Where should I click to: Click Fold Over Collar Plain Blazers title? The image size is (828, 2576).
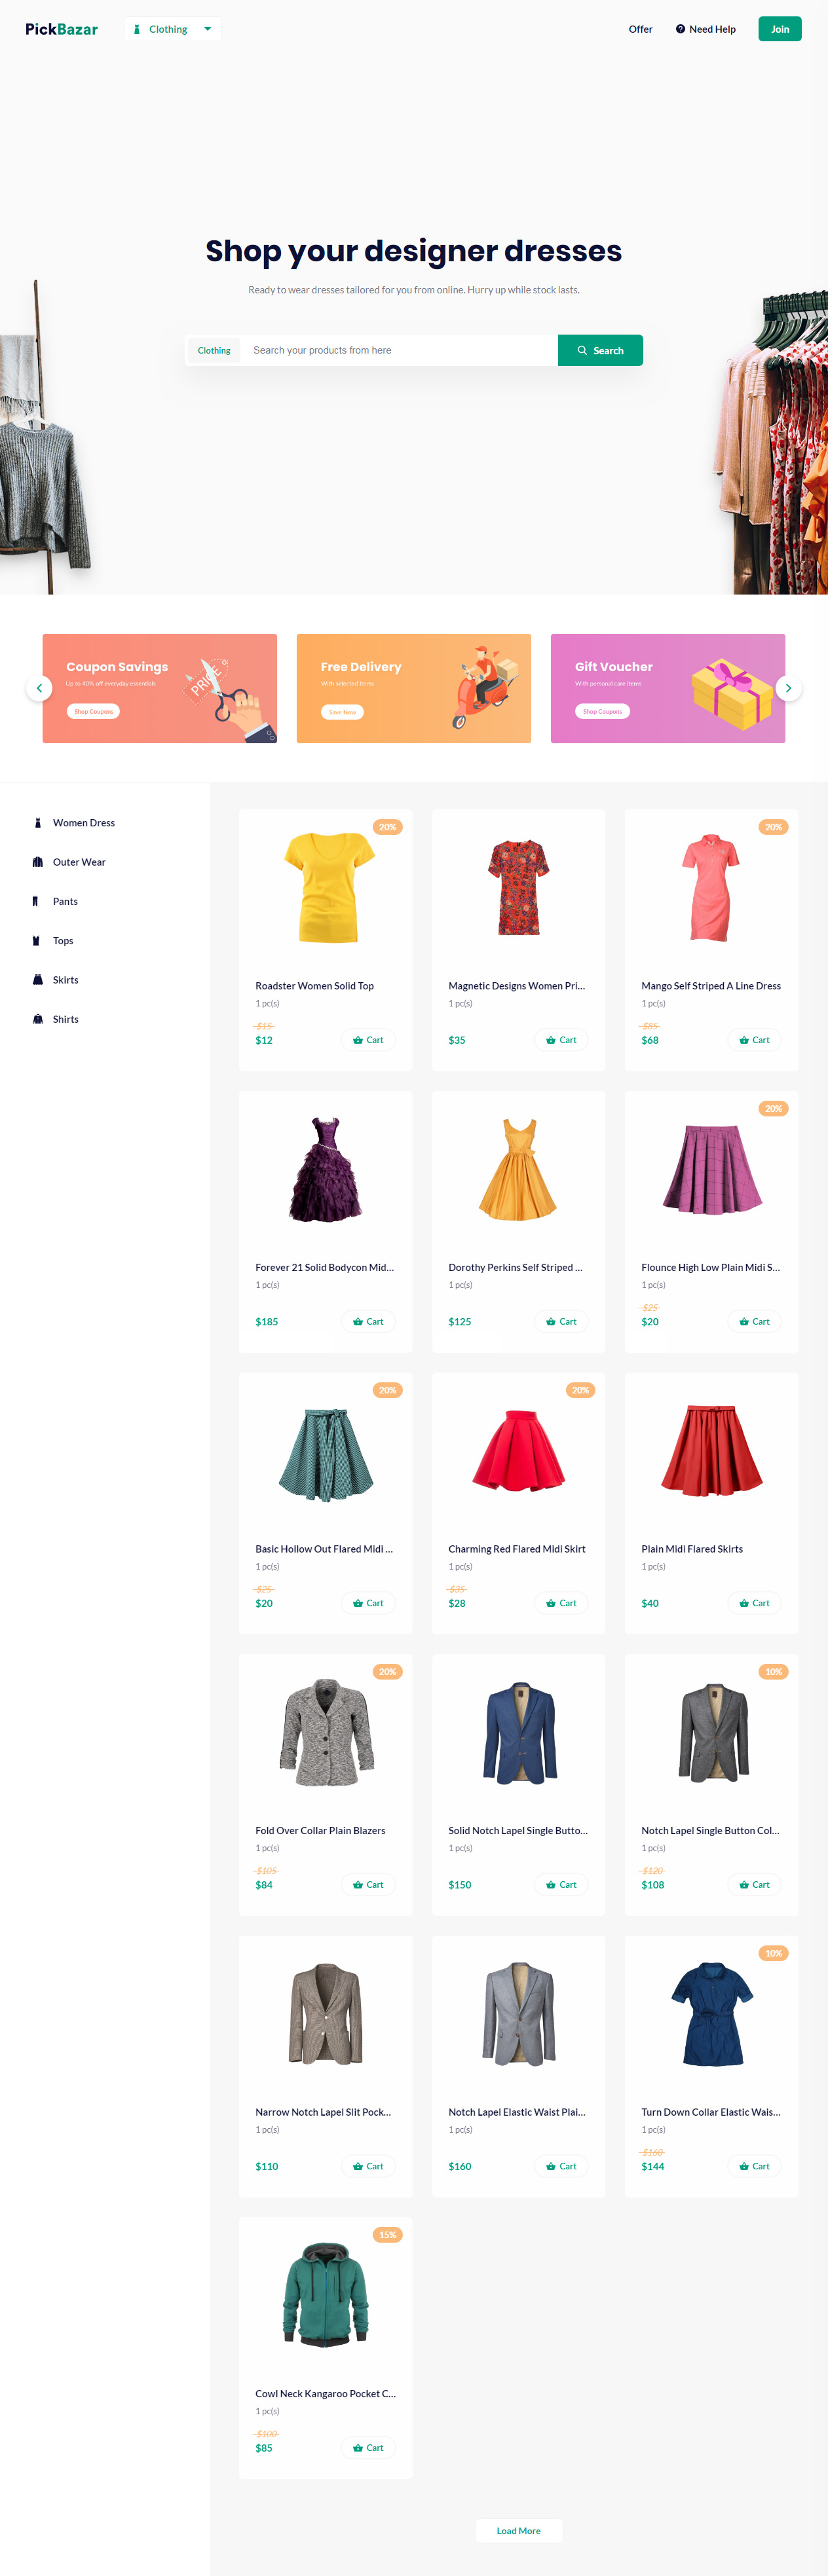click(320, 1831)
